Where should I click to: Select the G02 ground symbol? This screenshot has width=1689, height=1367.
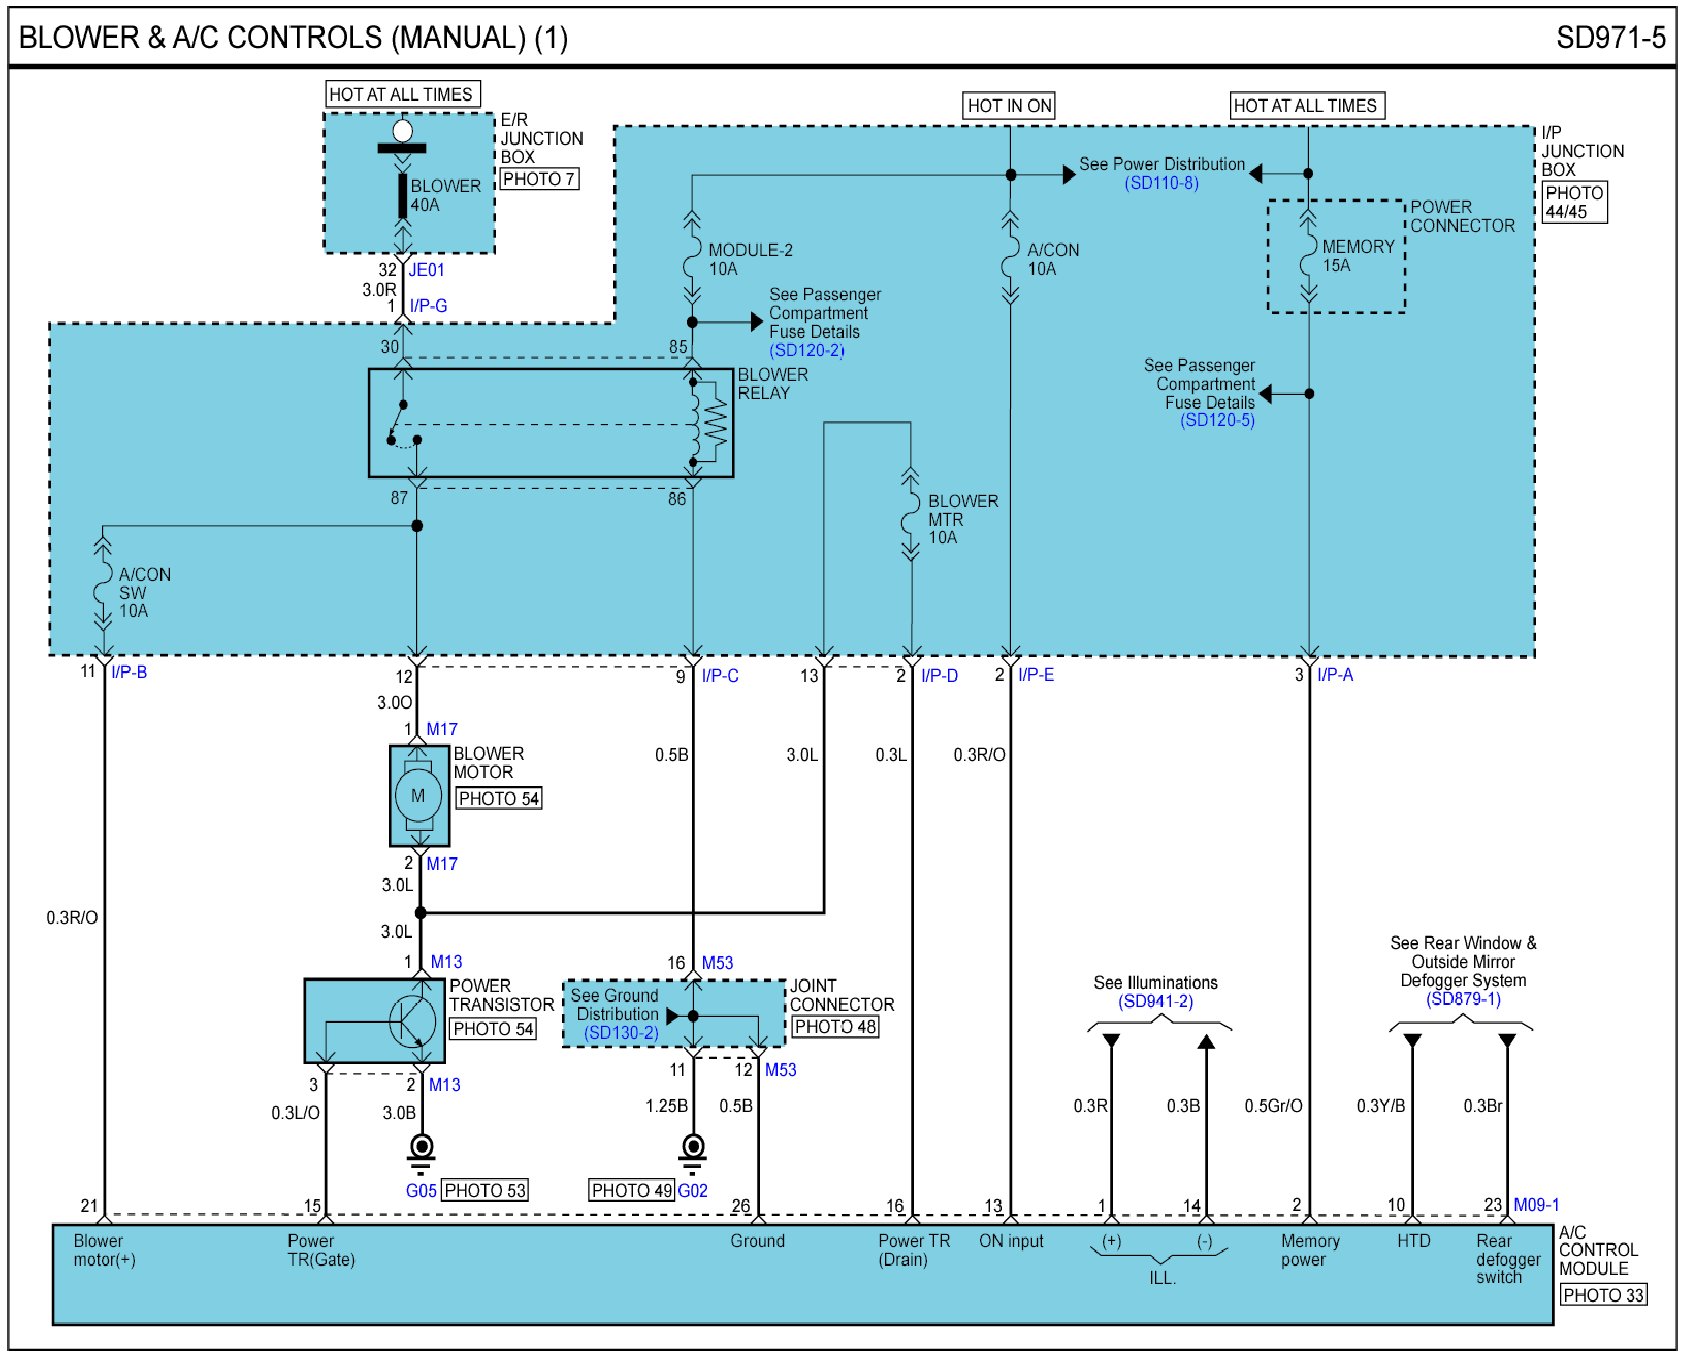coord(692,1148)
